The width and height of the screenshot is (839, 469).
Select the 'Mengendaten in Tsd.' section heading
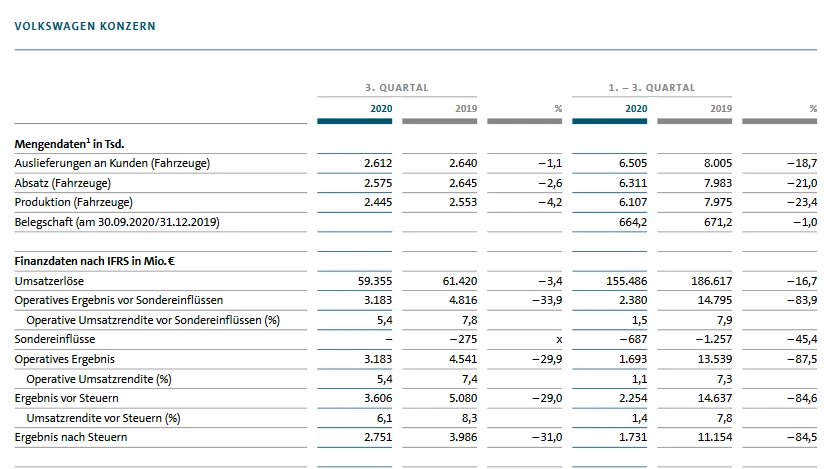69,144
